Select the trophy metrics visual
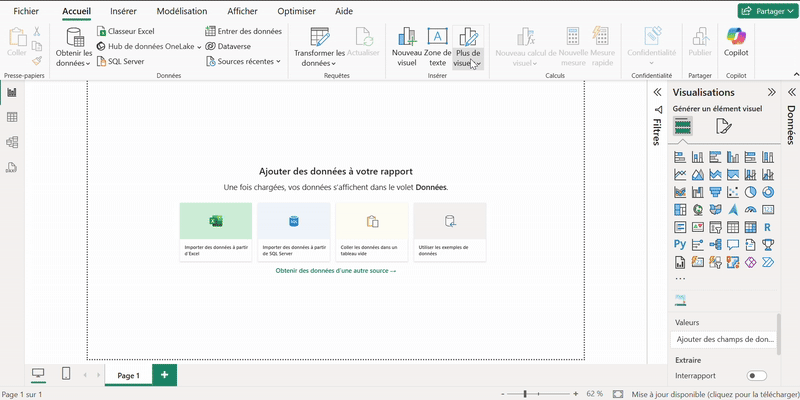Viewport: 800px width, 400px height. pyautogui.click(x=767, y=244)
